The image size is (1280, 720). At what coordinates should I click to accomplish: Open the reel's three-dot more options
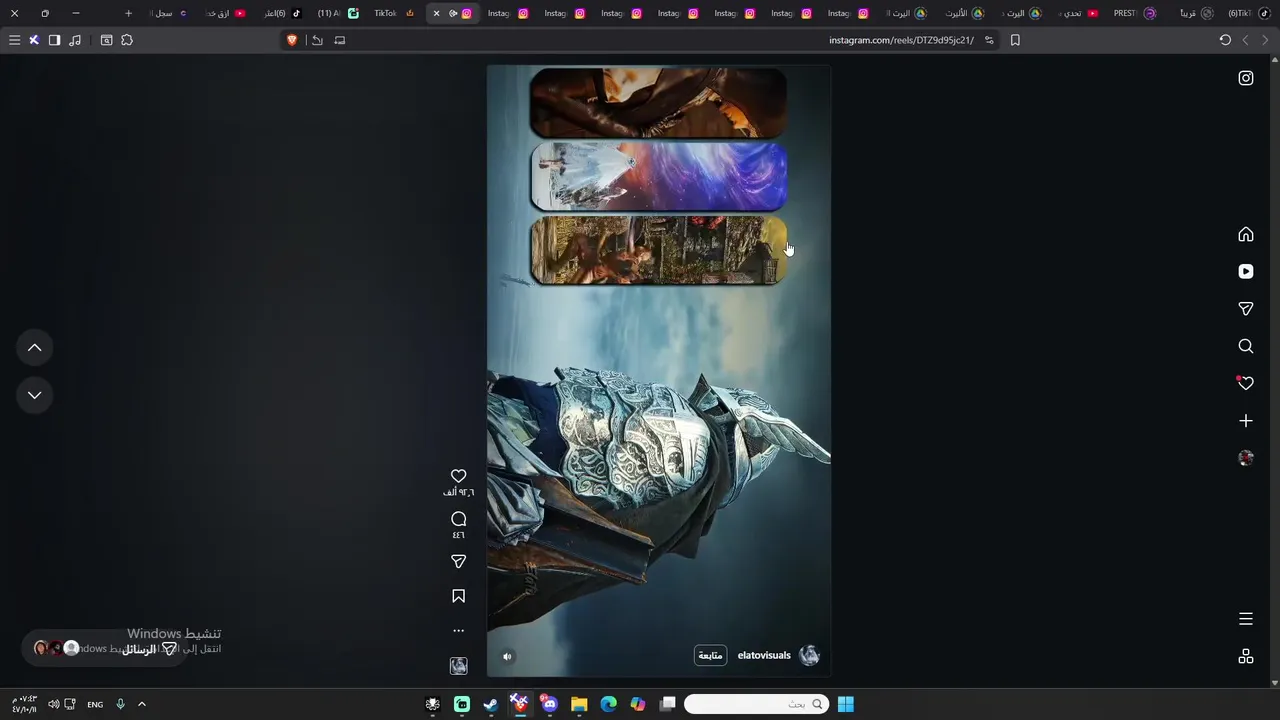tap(458, 631)
